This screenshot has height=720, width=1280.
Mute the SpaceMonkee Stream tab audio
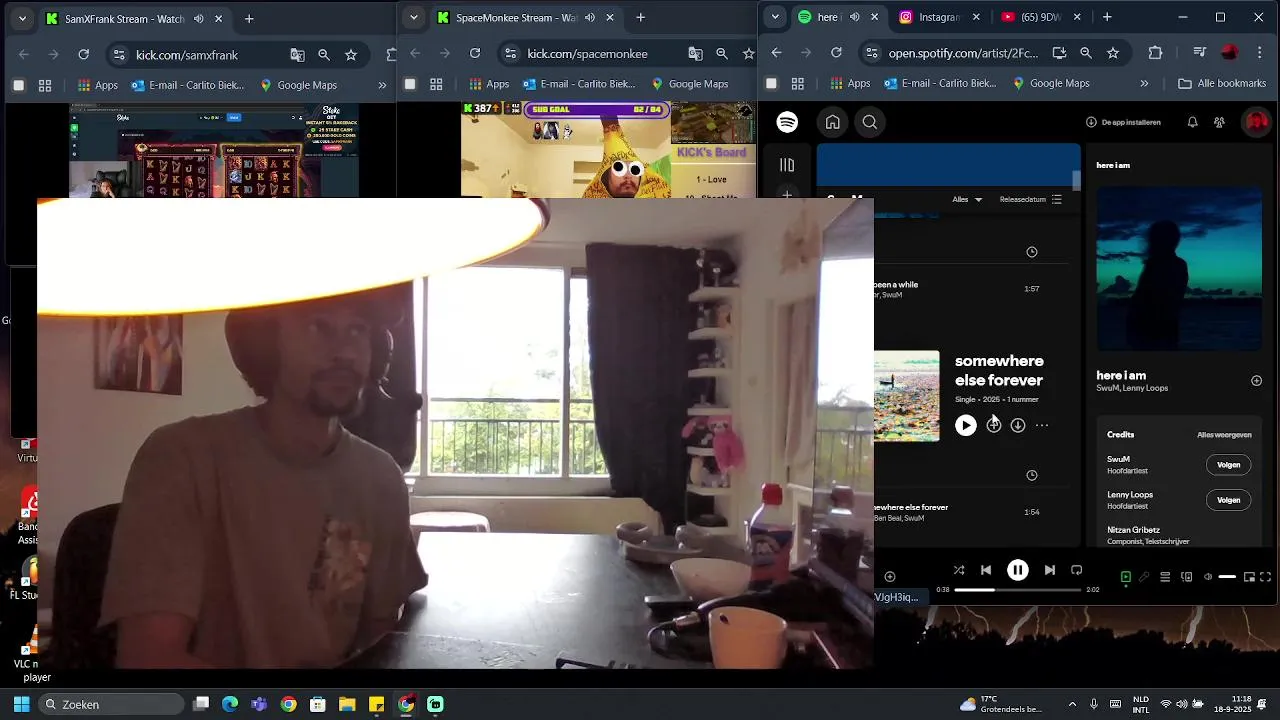pos(590,18)
